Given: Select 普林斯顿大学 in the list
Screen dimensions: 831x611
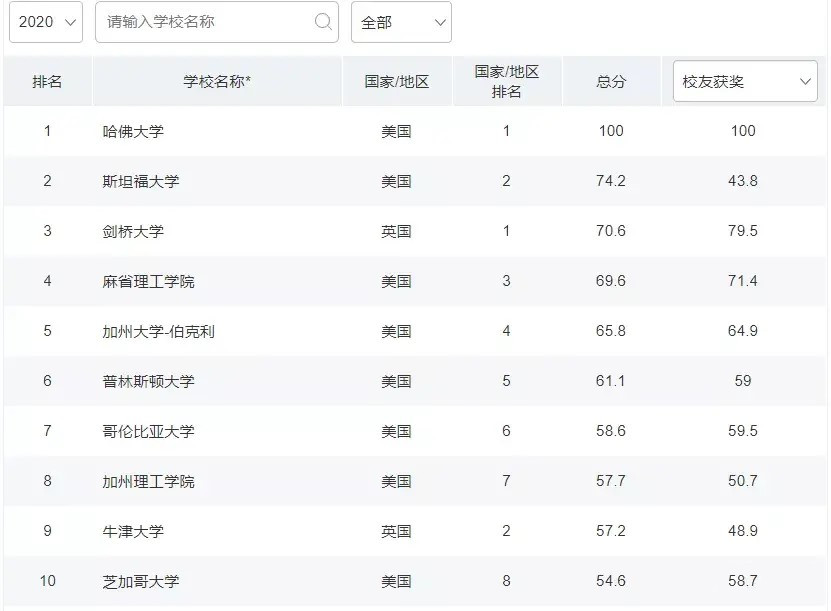Looking at the screenshot, I should coord(150,381).
